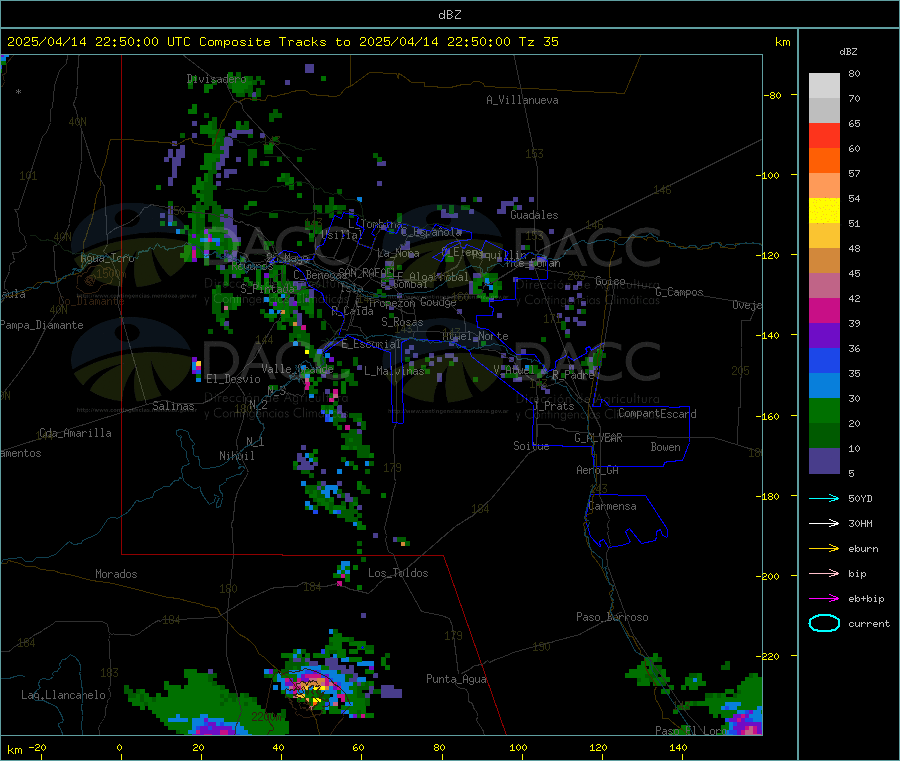Click the Divisadero place label
The width and height of the screenshot is (900, 761).
point(216,79)
